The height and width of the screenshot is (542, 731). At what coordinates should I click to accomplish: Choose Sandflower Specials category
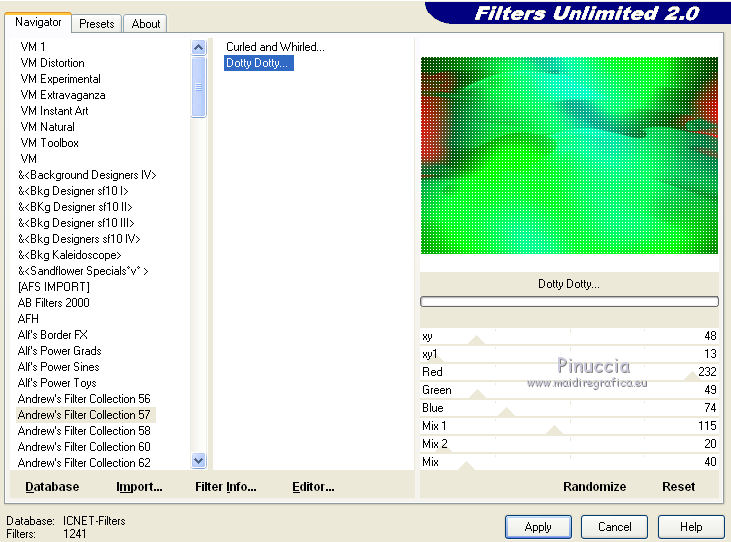(x=83, y=271)
